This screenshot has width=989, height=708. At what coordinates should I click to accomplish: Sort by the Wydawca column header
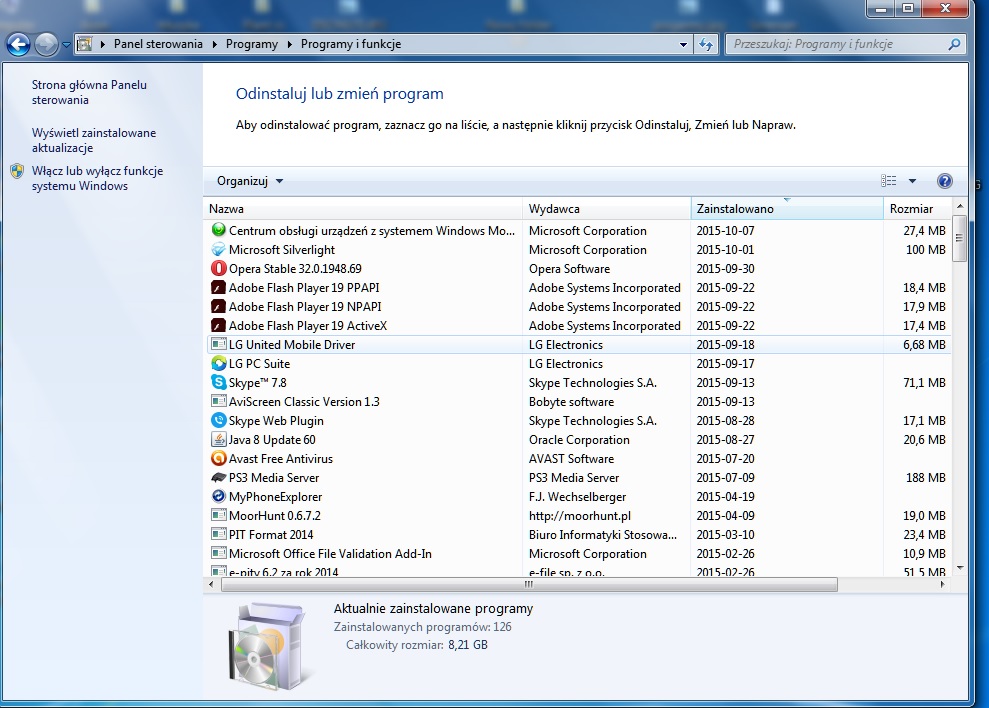click(607, 209)
